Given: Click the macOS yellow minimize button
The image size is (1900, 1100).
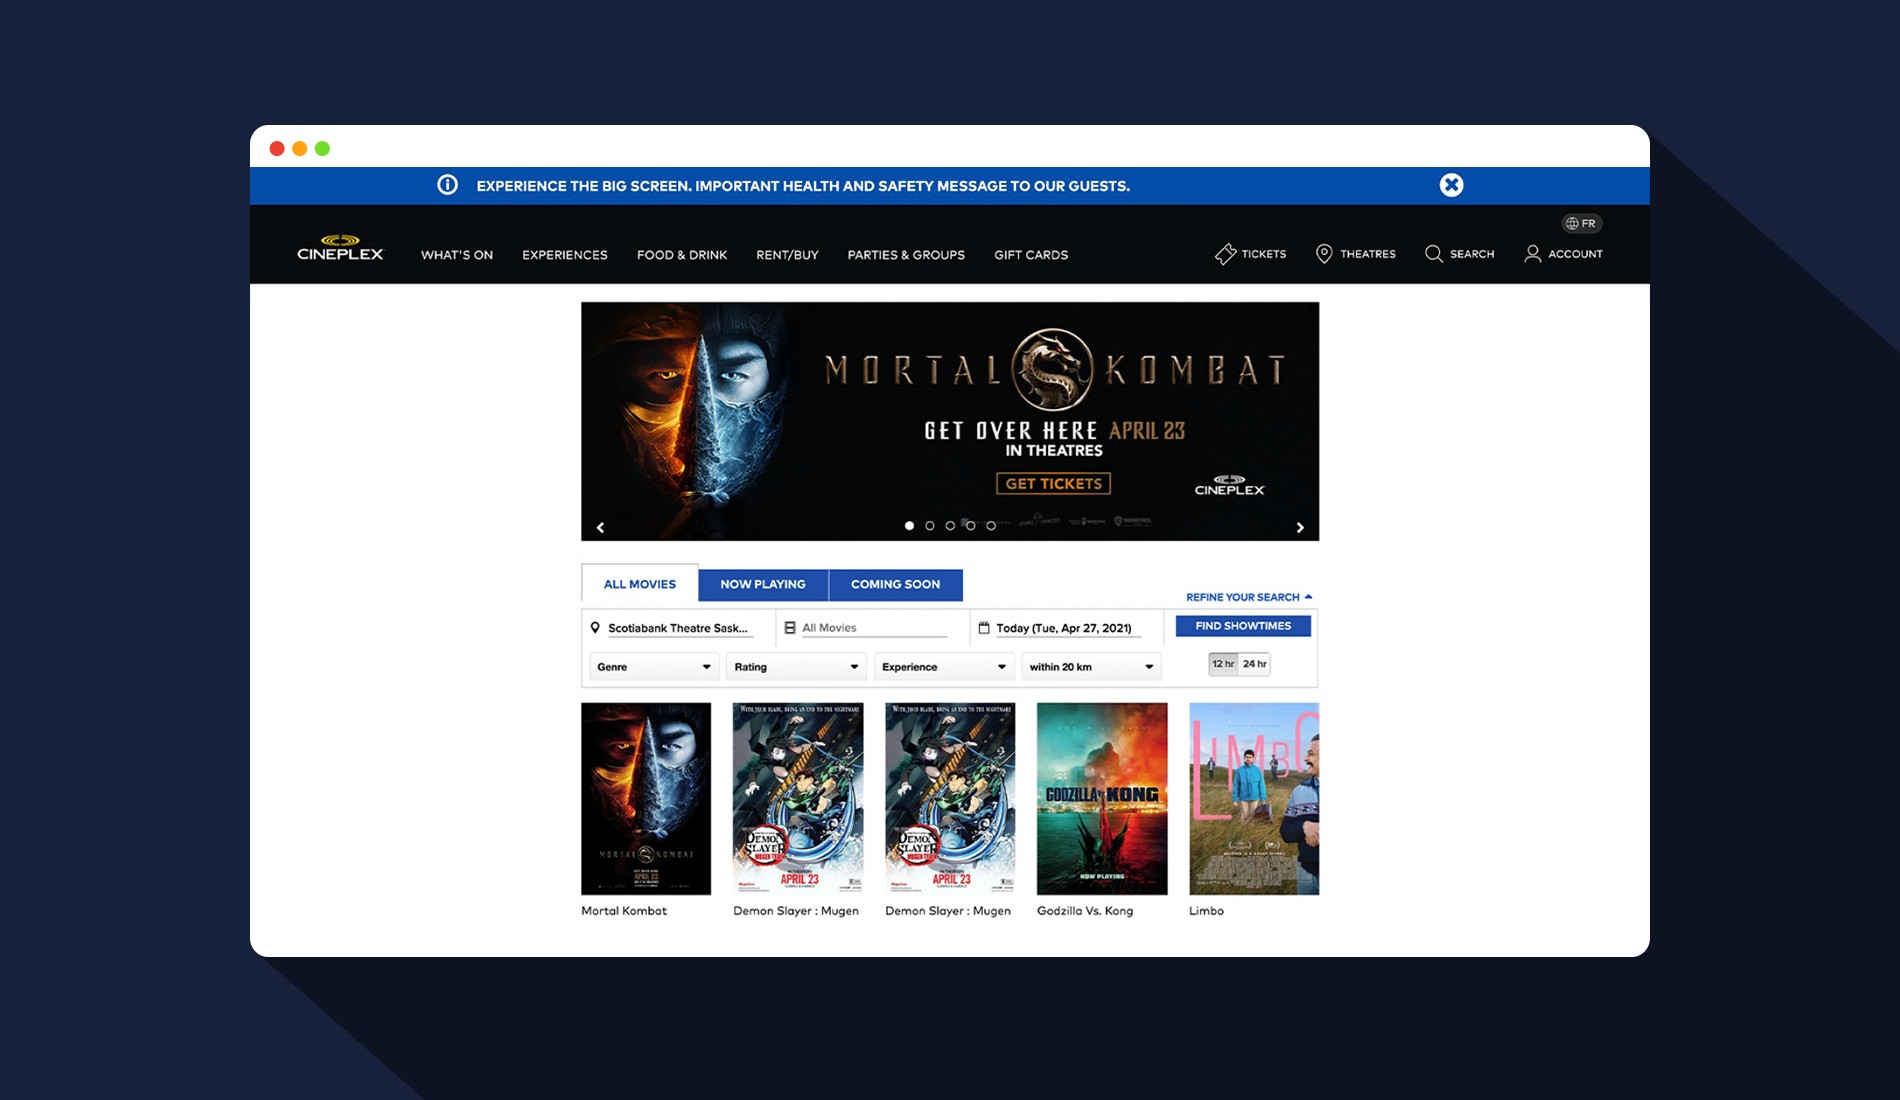Looking at the screenshot, I should tap(299, 148).
